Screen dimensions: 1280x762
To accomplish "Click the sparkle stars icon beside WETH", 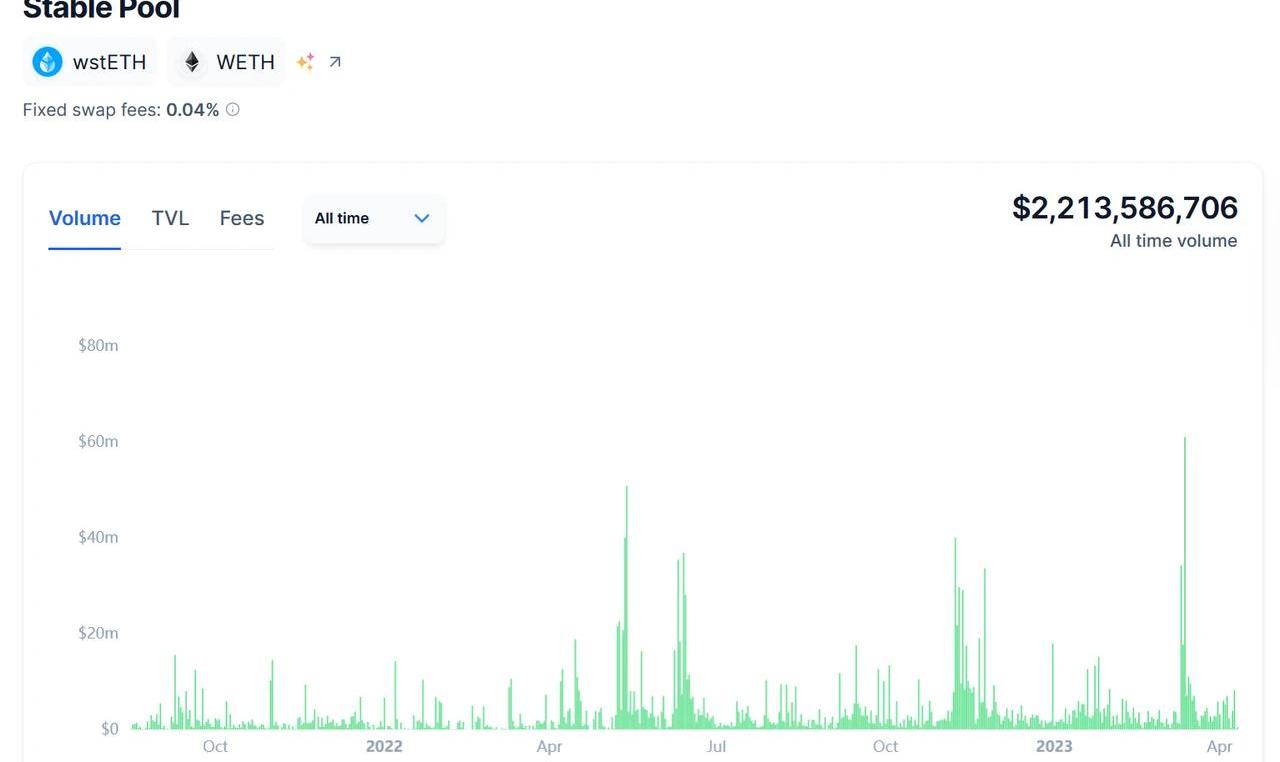I will pos(305,62).
